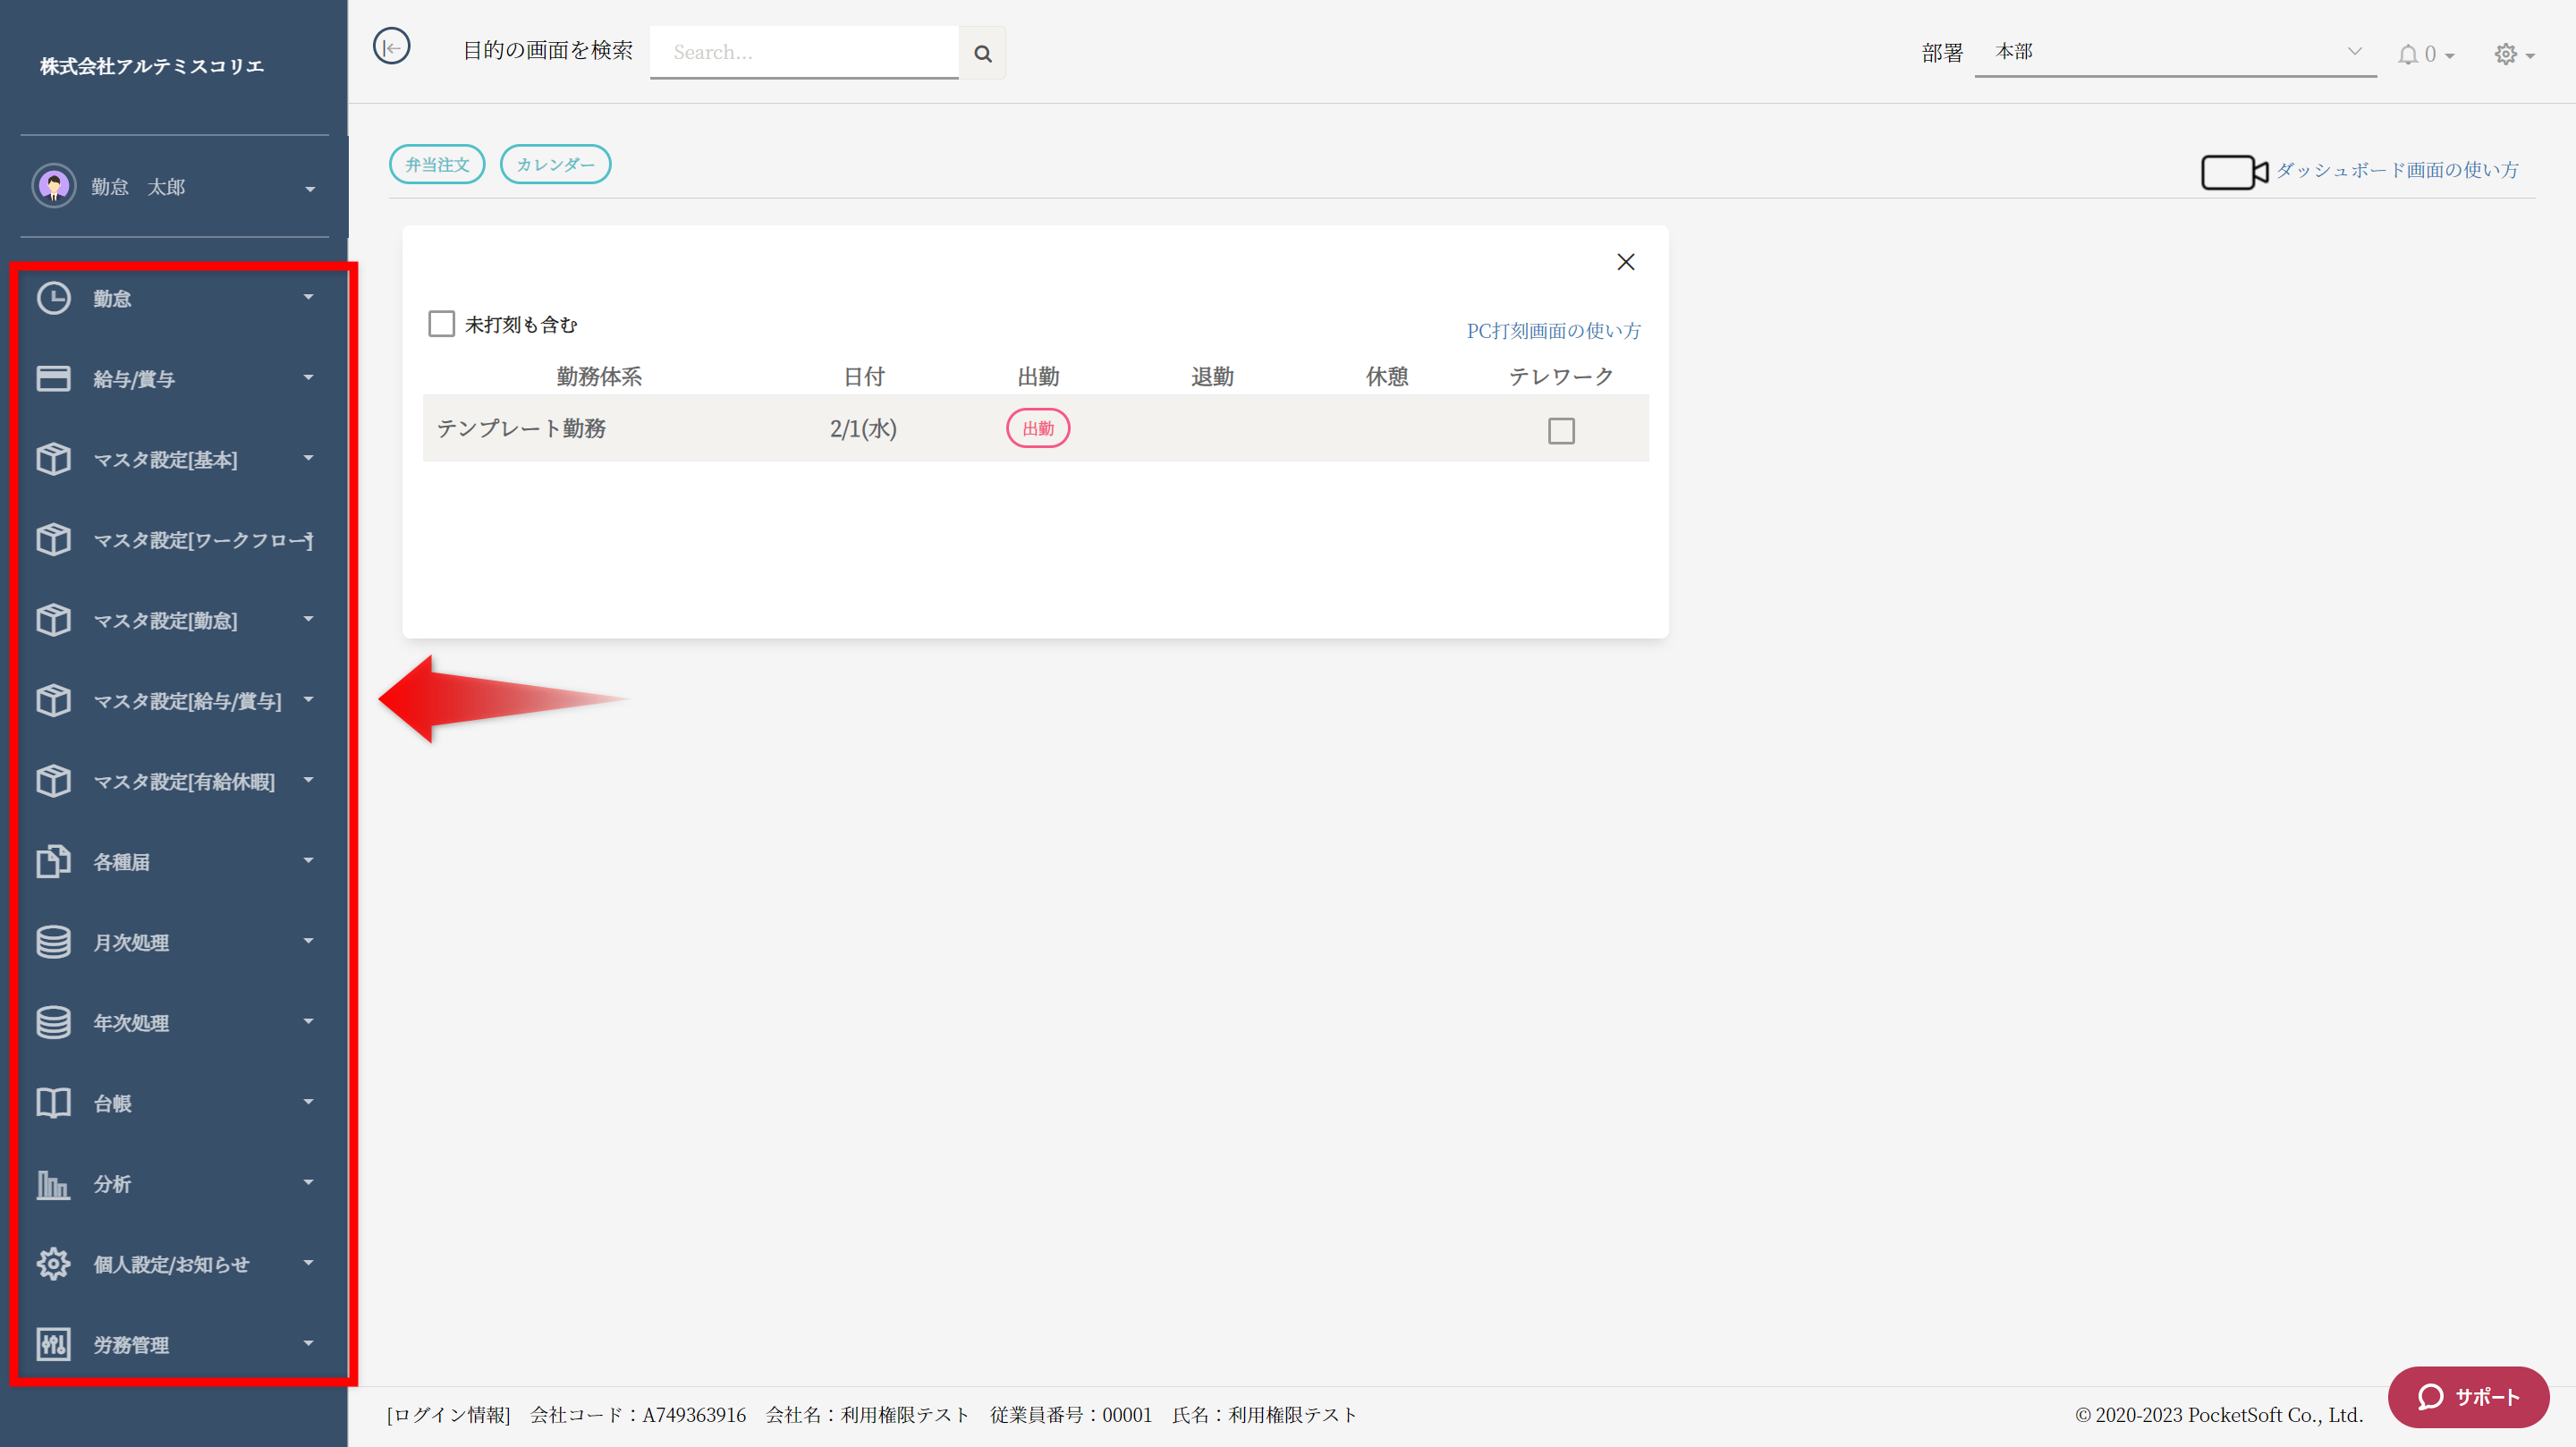Image resolution: width=2576 pixels, height=1447 pixels.
Task: Open the PC打刻画面の使い方 link
Action: tap(1553, 330)
